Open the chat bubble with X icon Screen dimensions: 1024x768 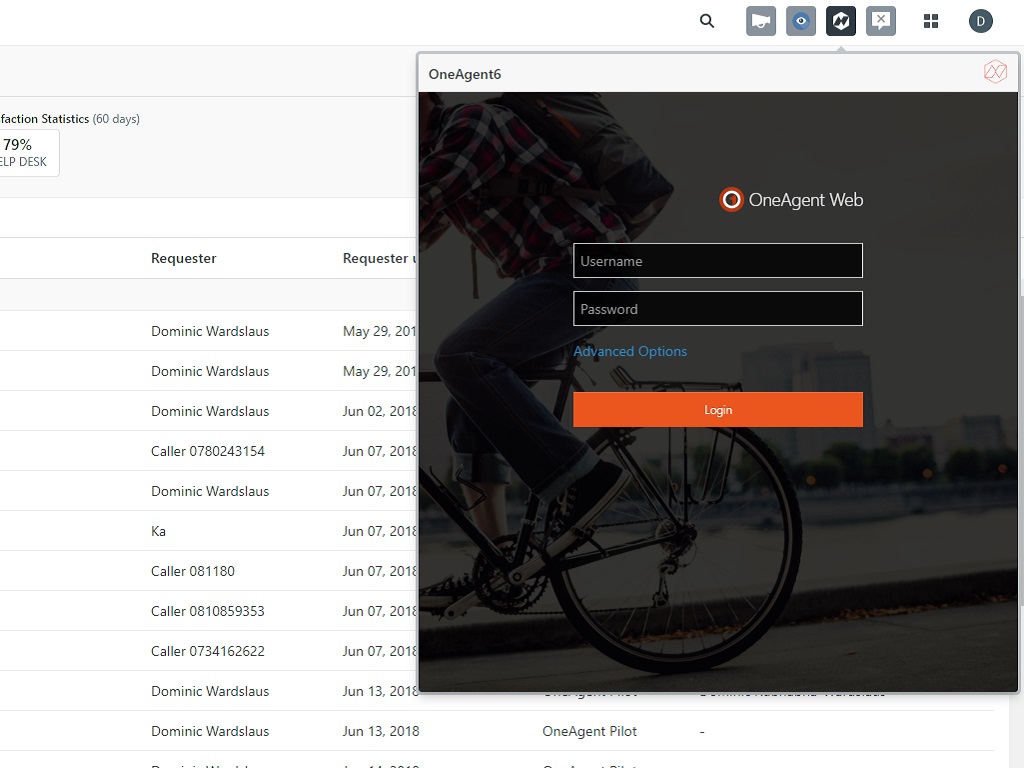881,21
